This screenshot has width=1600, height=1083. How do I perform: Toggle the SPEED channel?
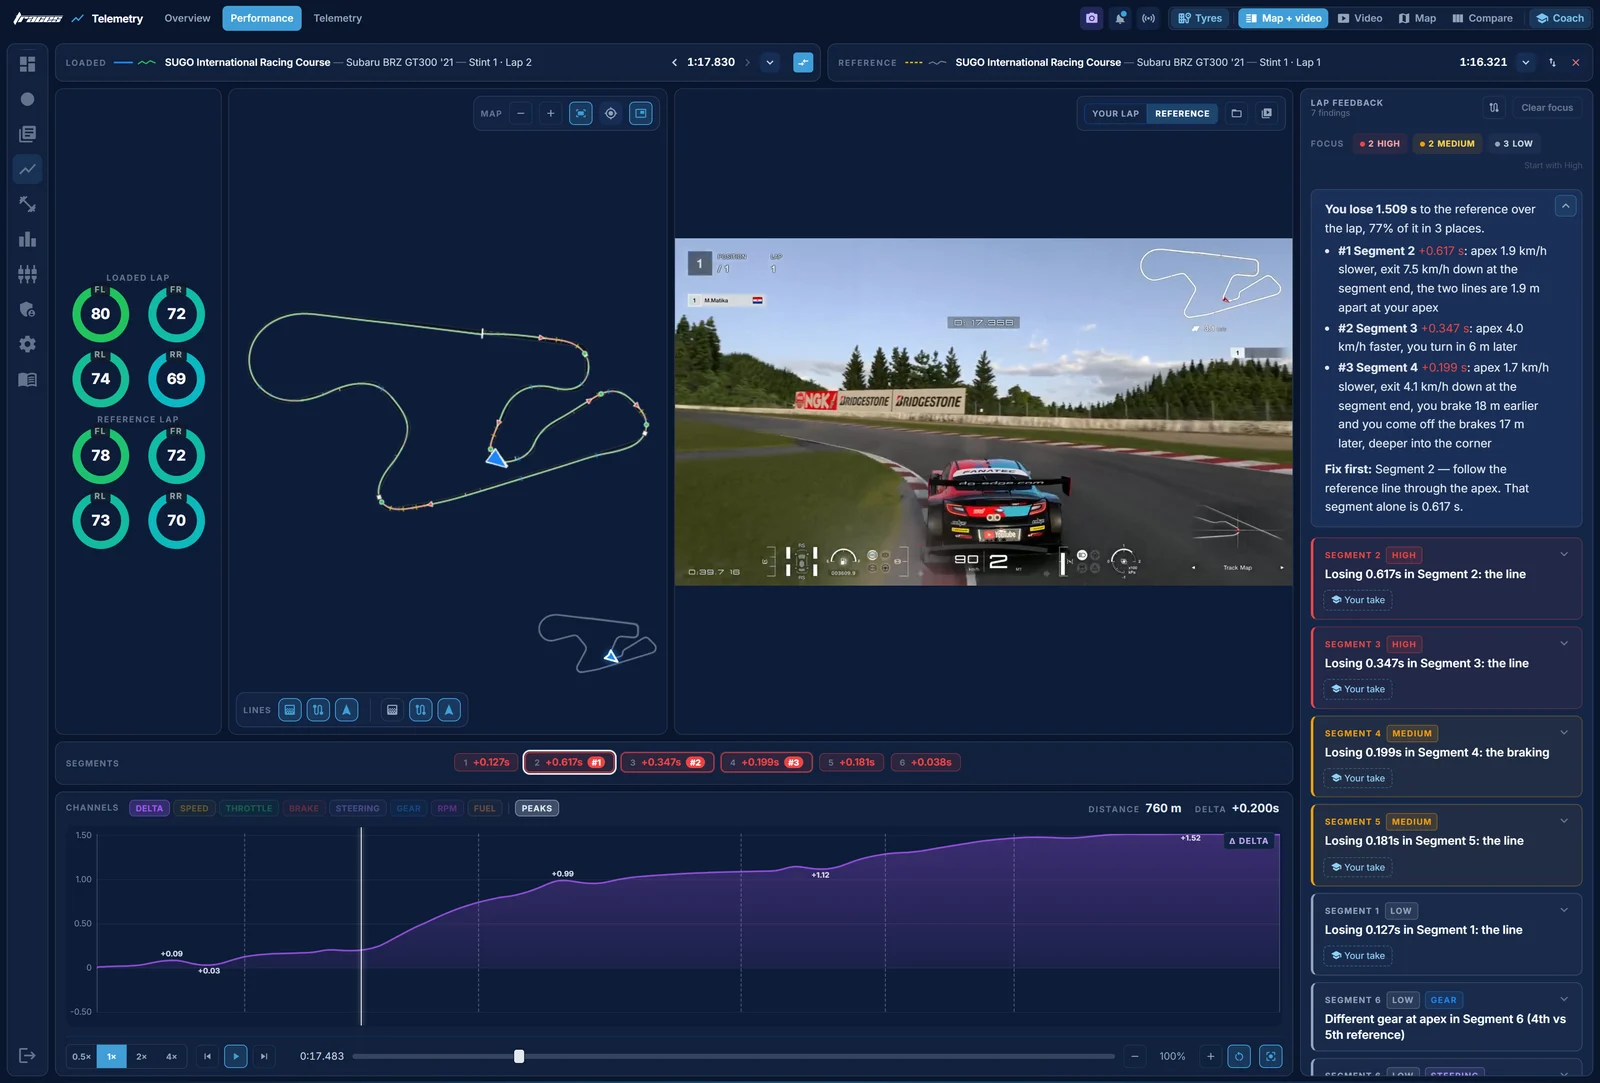coord(194,808)
